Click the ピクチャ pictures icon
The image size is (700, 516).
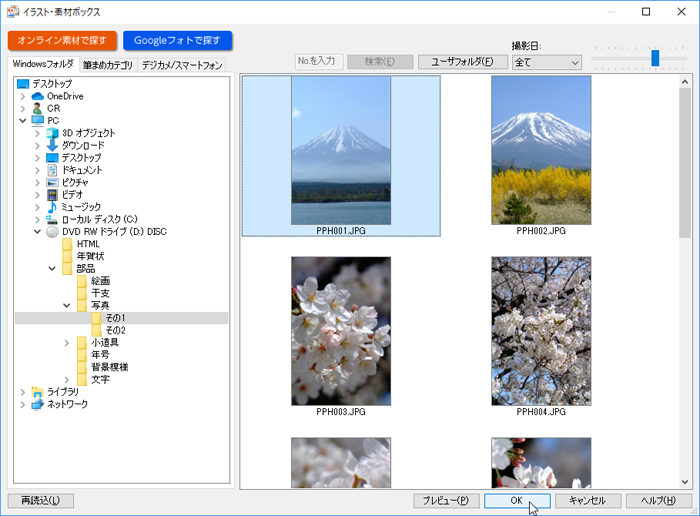[53, 182]
